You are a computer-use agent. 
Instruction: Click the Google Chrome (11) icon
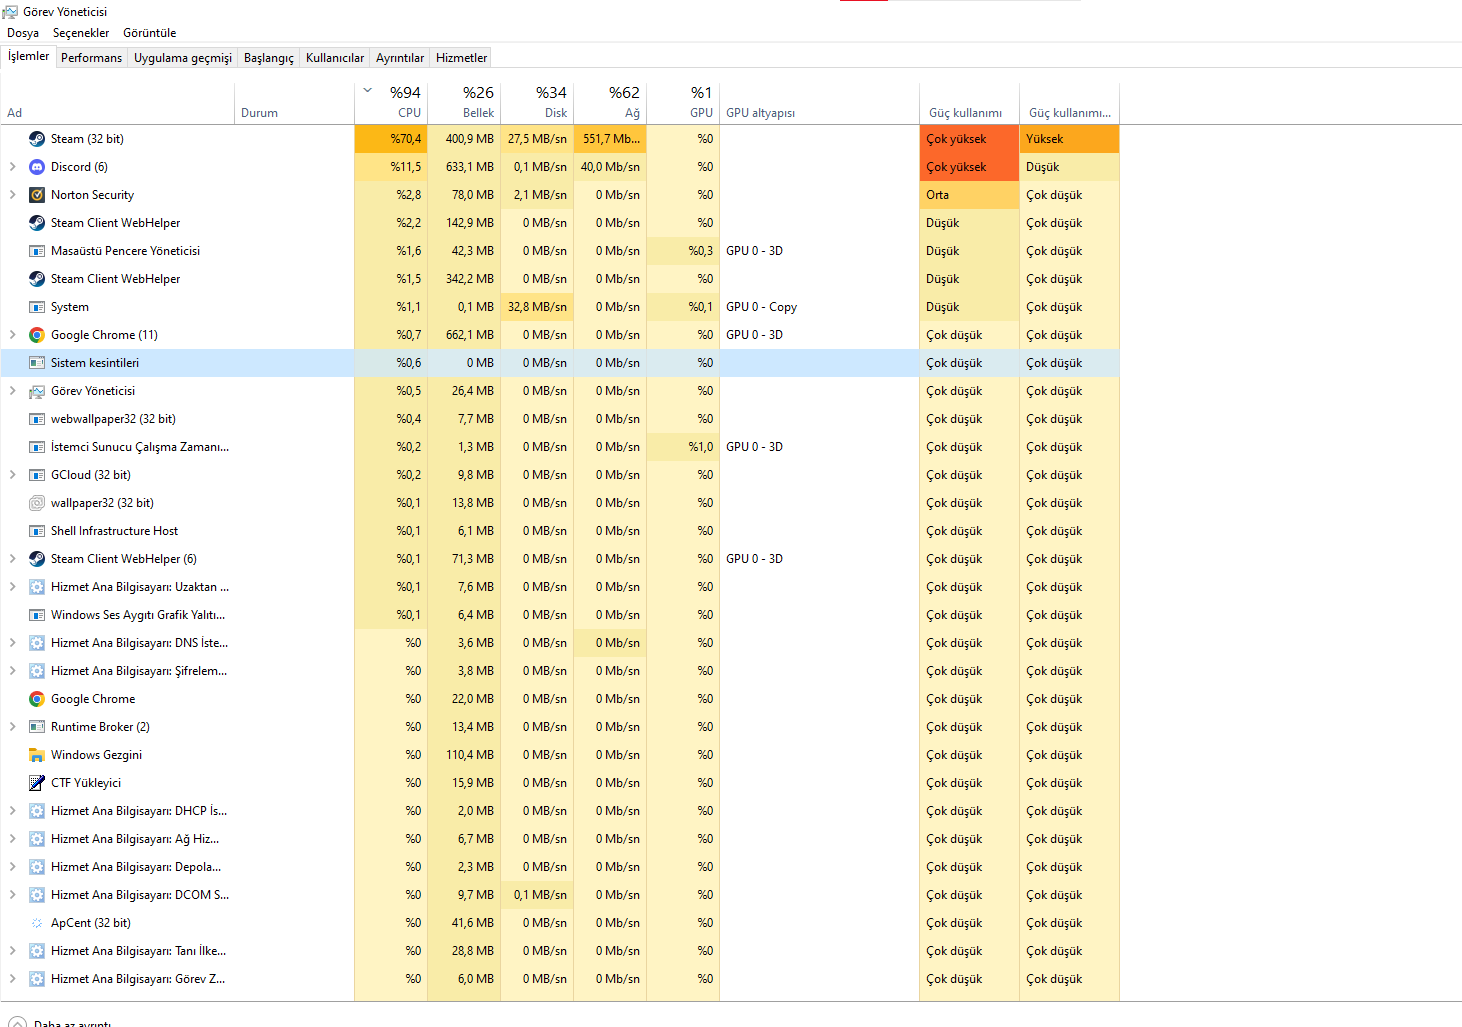pos(37,335)
